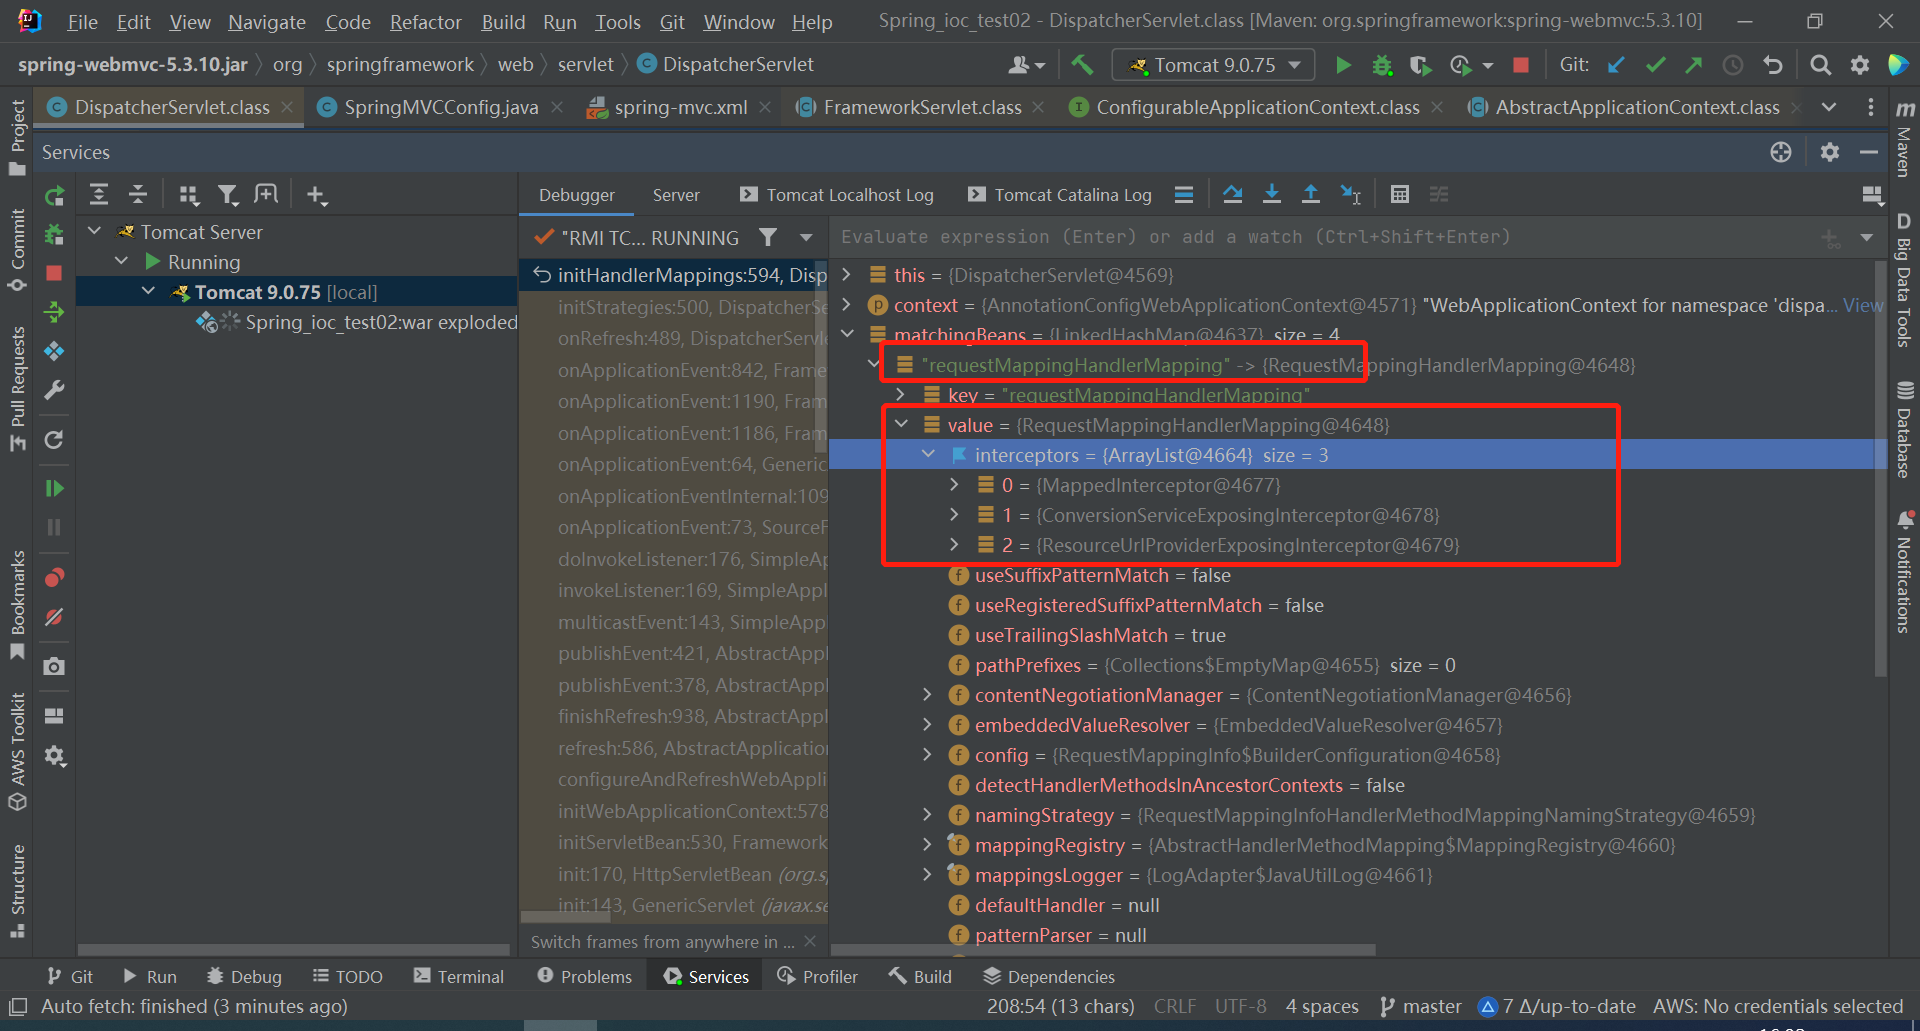Commit changes using Git checkmark icon
The width and height of the screenshot is (1920, 1031).
1655,65
